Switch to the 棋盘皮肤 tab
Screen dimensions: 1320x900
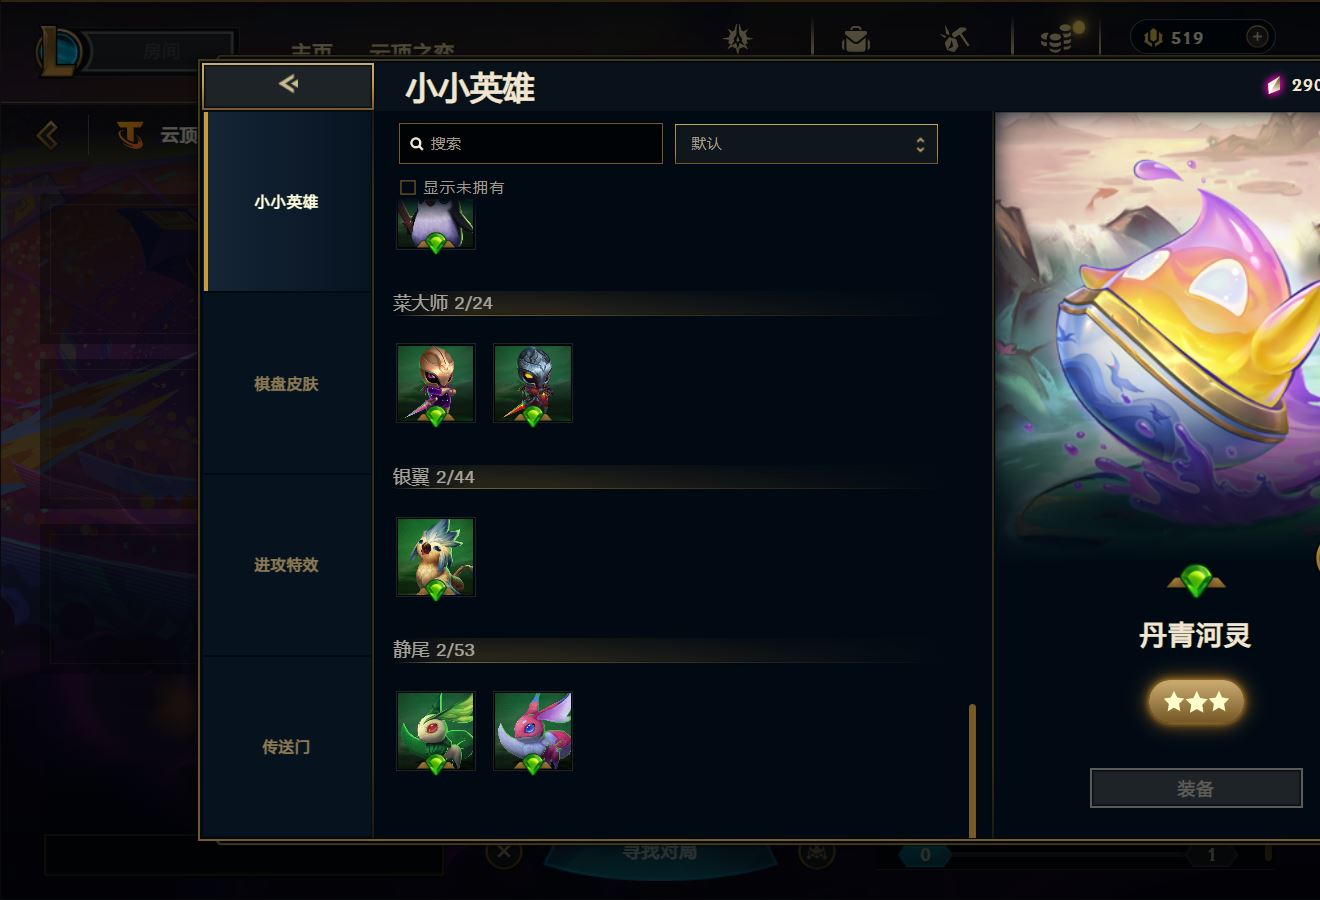287,383
